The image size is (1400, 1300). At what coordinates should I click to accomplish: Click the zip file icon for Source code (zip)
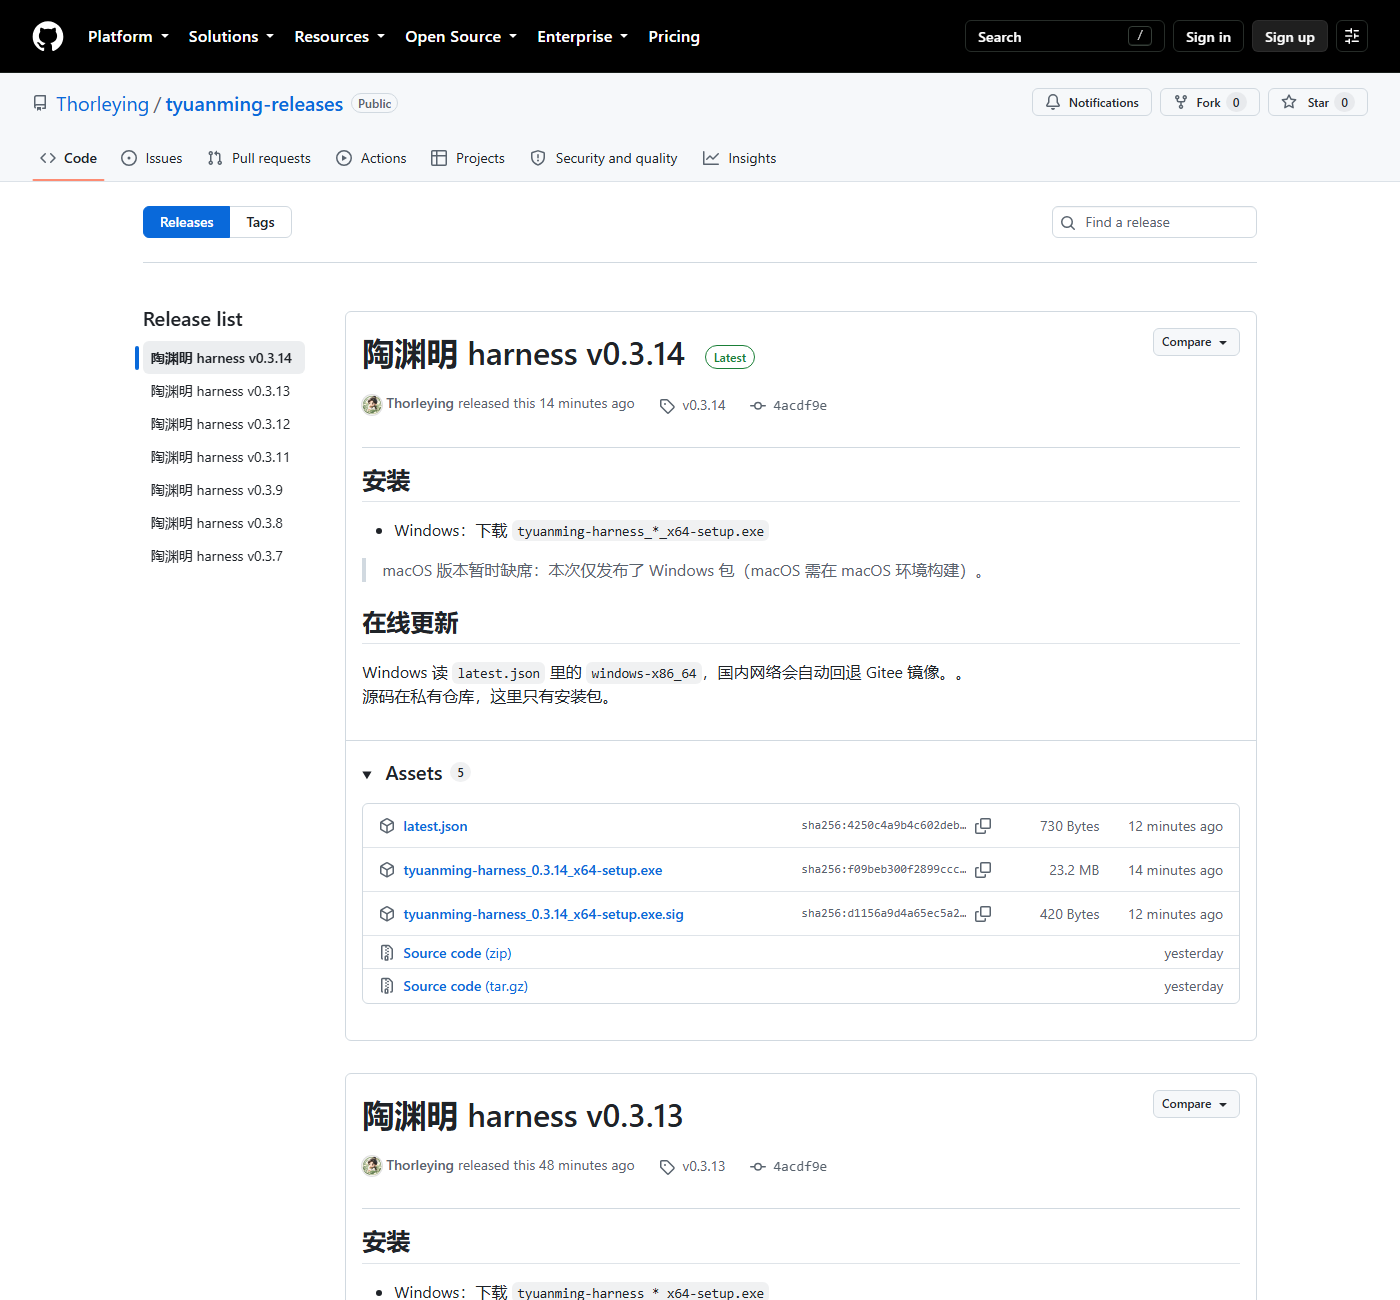(x=387, y=953)
